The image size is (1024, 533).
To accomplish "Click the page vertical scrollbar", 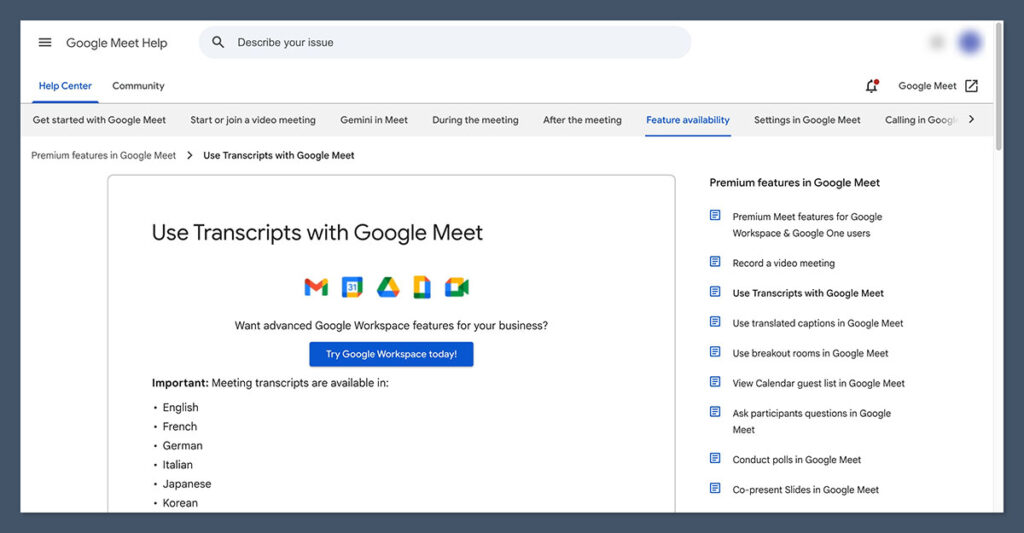I will coord(999,86).
